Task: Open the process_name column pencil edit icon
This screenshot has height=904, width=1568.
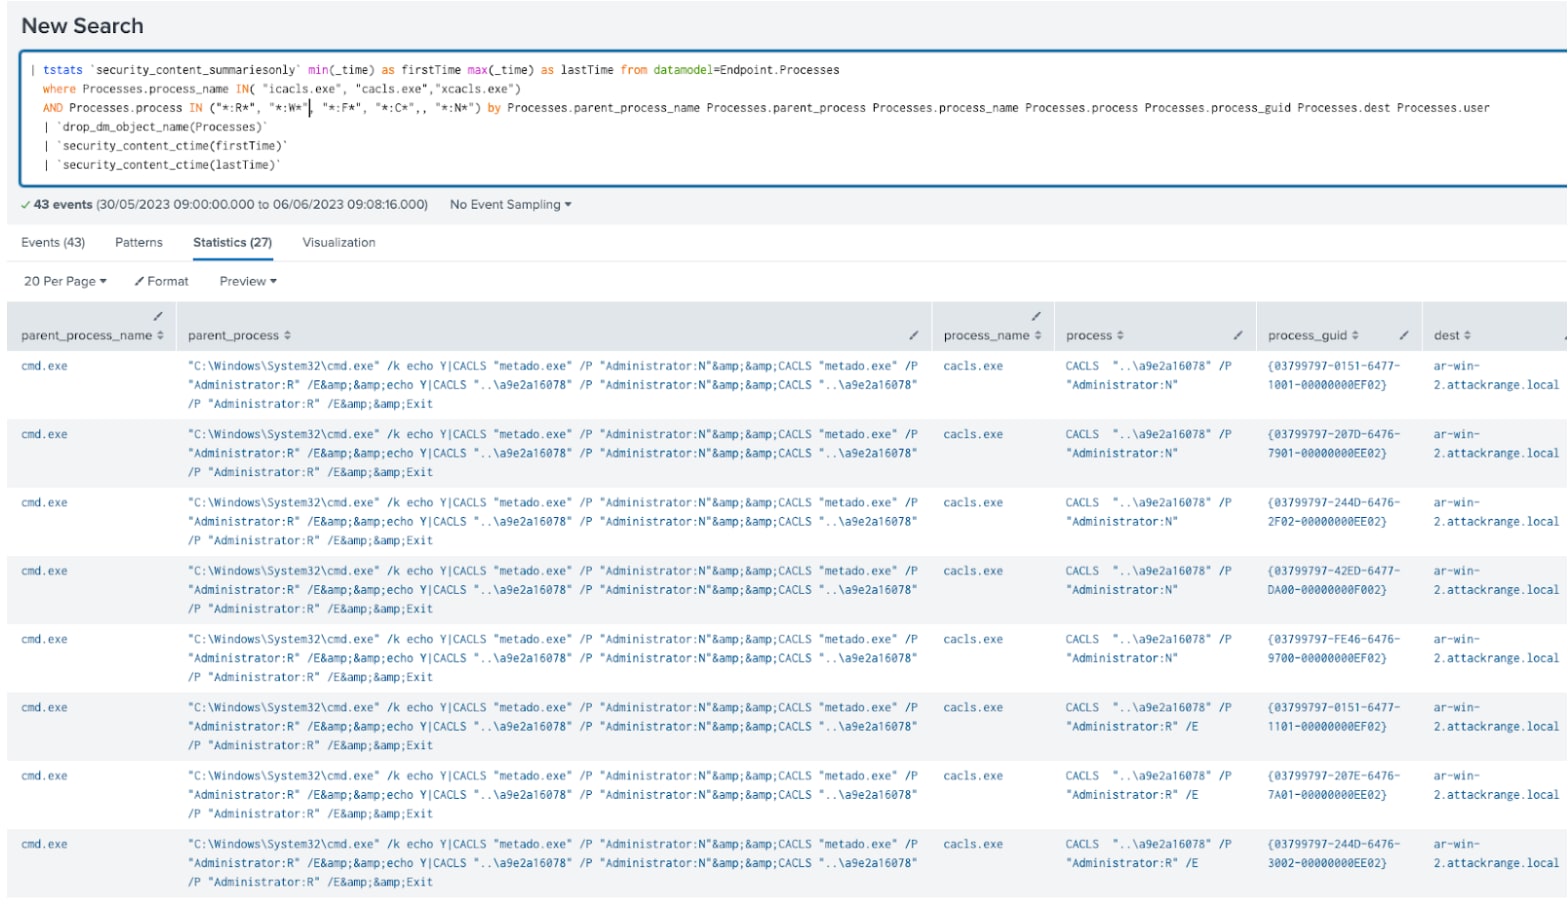Action: pos(1036,316)
